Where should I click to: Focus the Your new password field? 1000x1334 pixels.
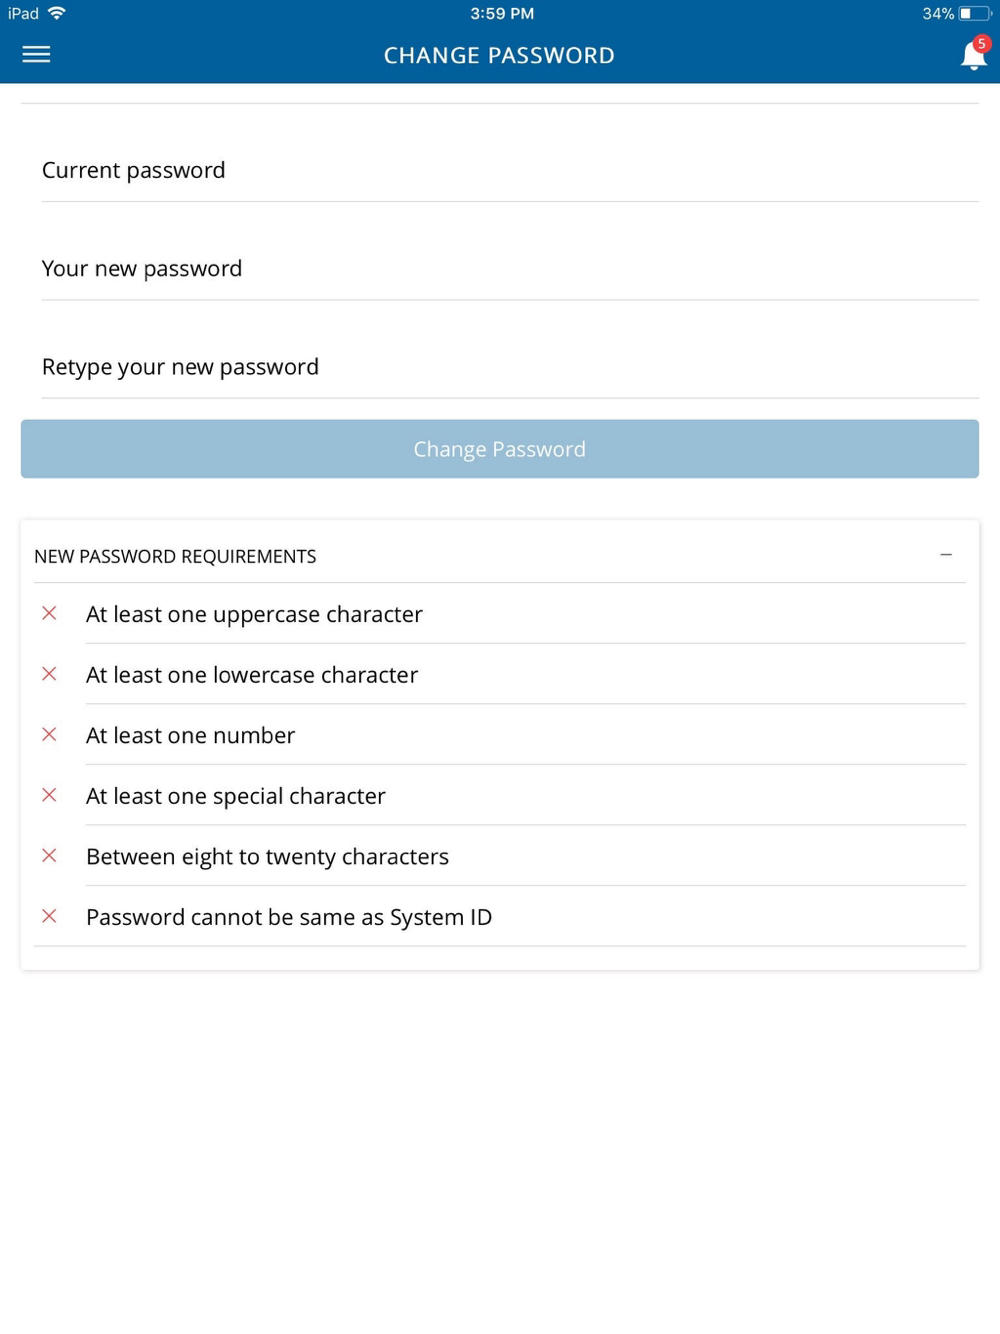tap(510, 268)
